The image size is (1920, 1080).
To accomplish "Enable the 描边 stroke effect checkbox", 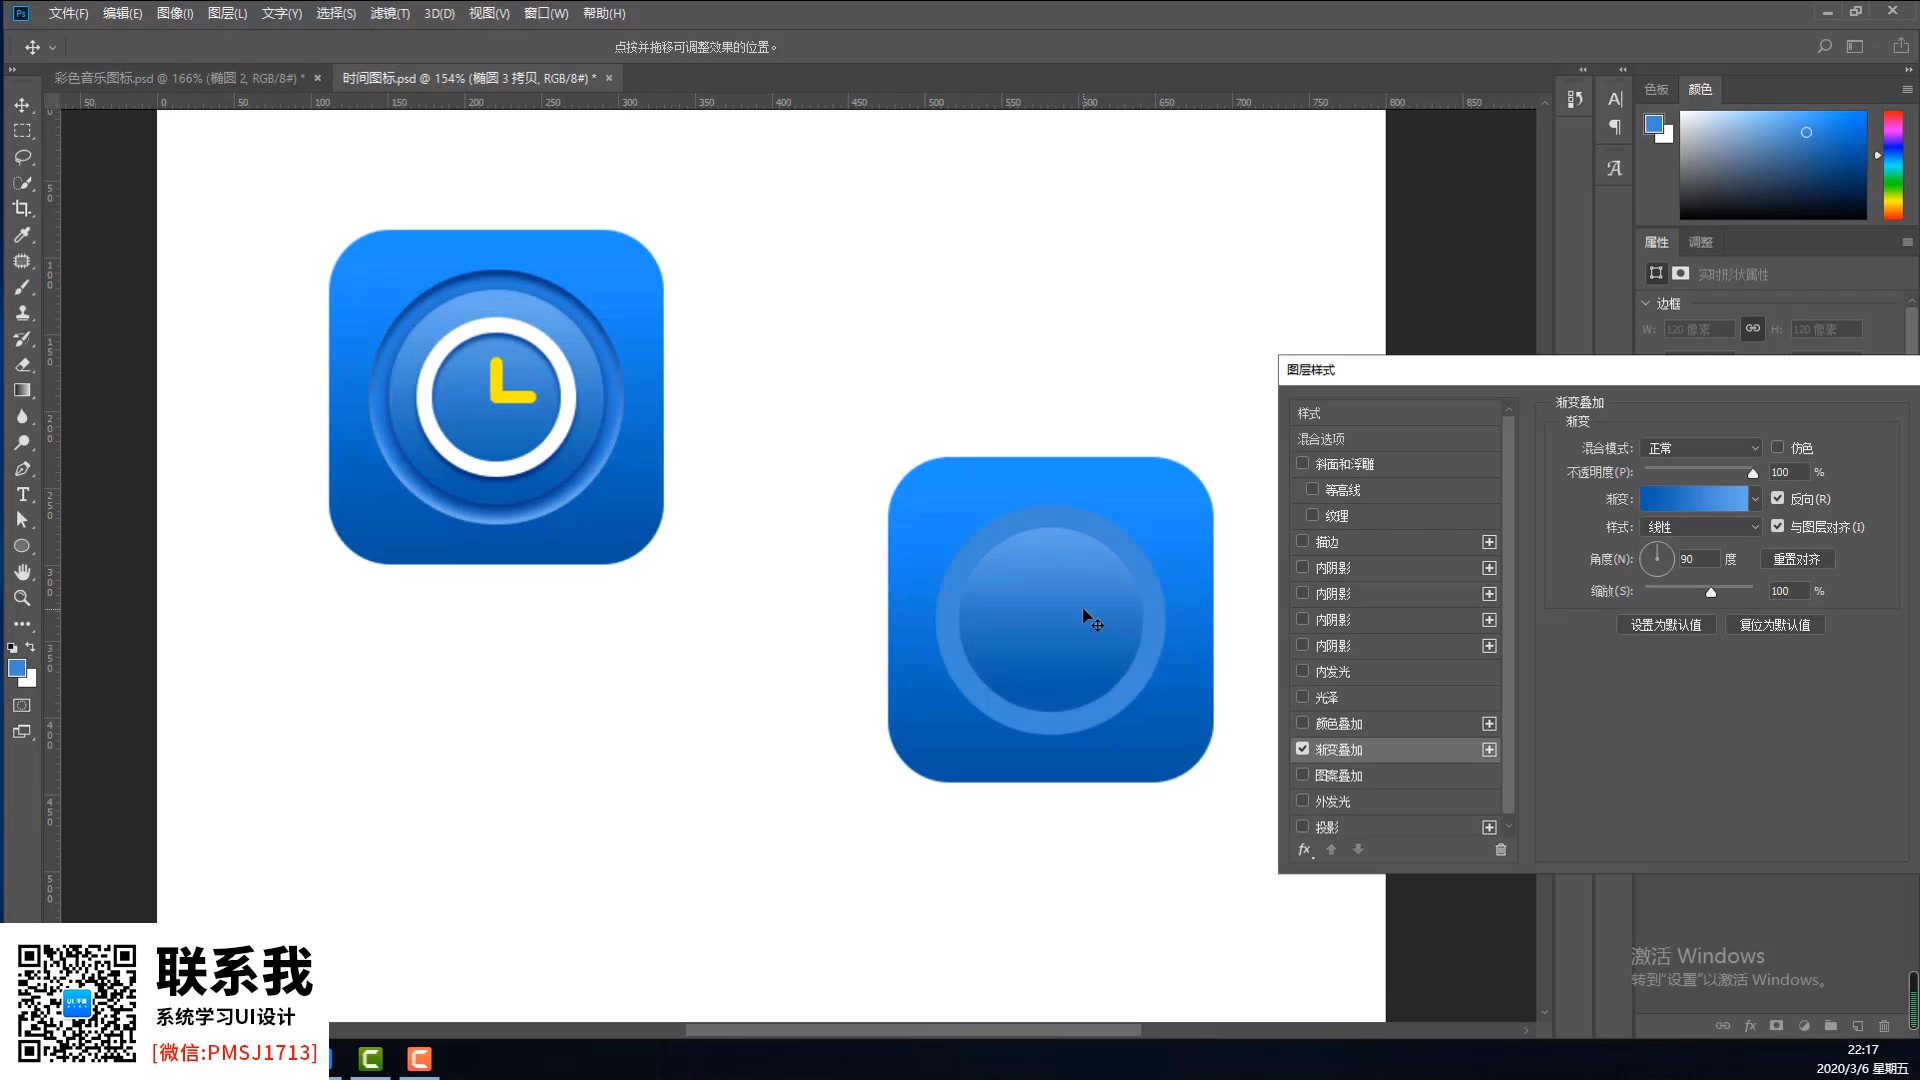I will point(1302,541).
